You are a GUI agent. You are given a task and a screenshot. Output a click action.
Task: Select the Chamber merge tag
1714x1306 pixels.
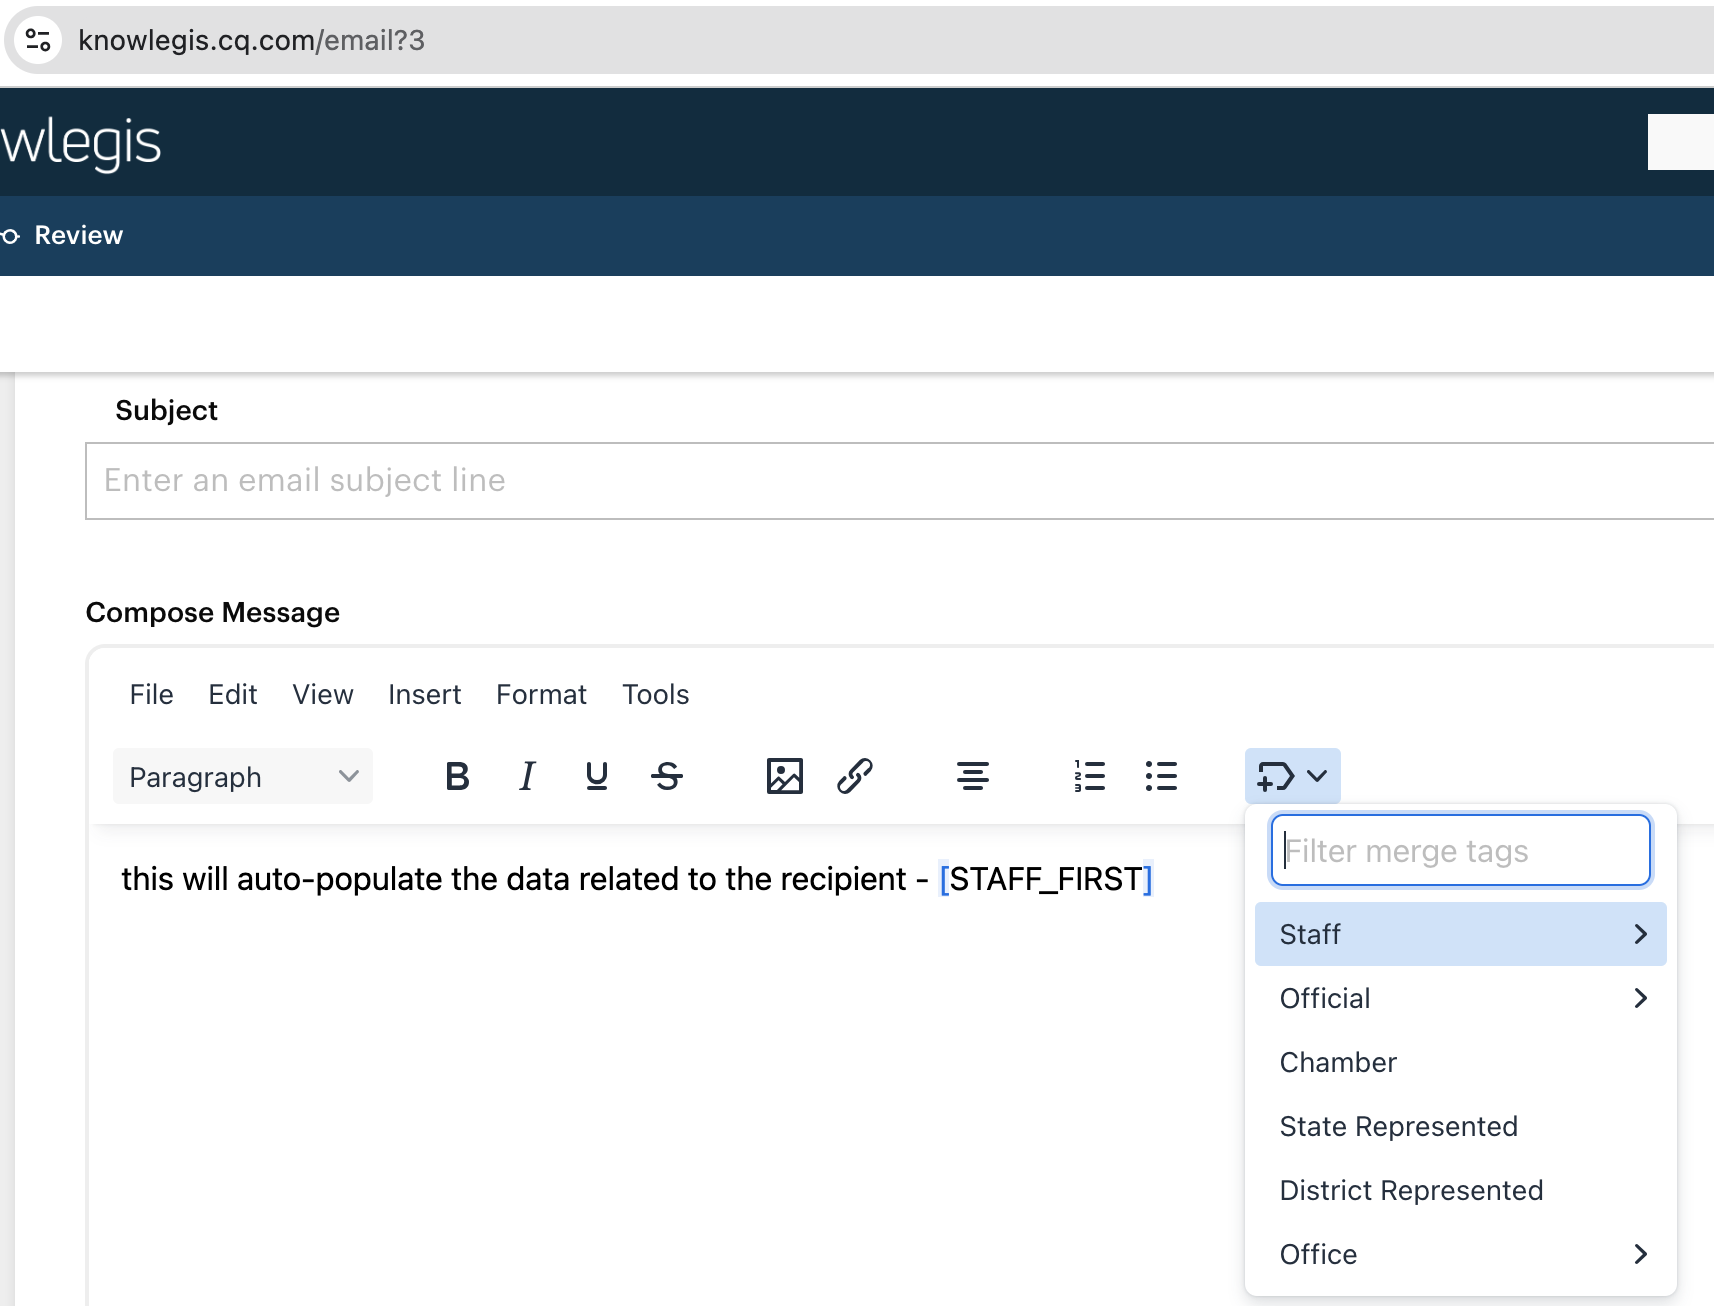(1338, 1062)
